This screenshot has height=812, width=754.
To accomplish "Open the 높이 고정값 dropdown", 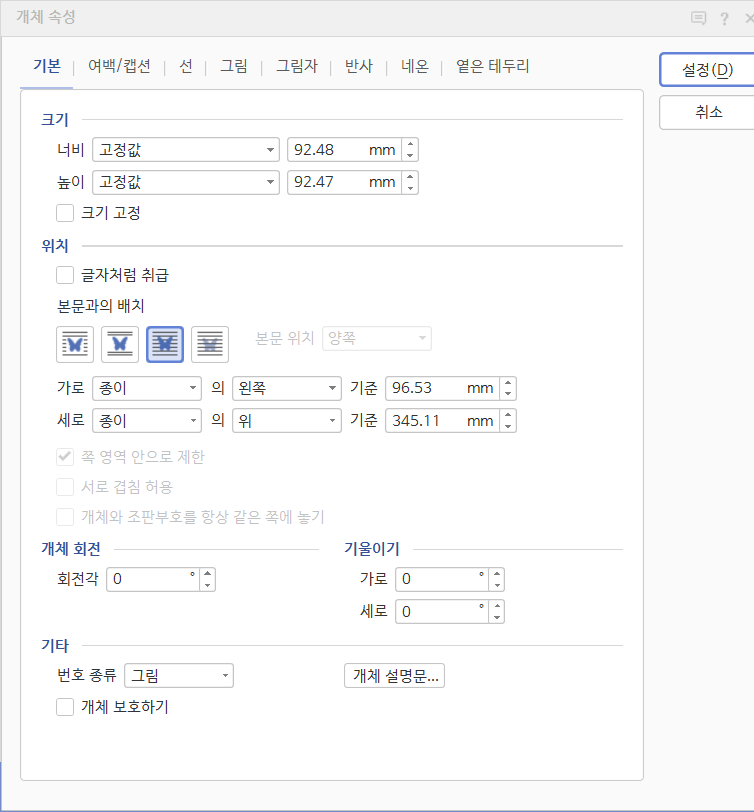I will pos(186,182).
